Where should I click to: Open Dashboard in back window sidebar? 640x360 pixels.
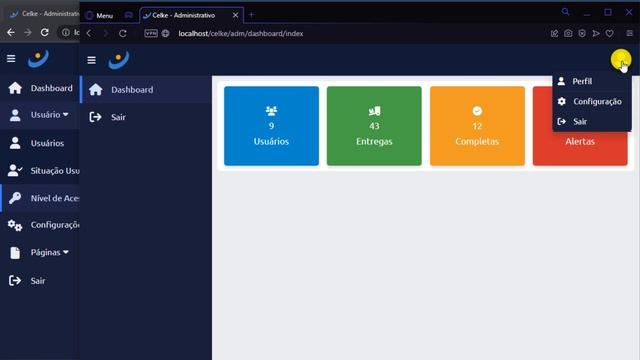(x=40, y=88)
